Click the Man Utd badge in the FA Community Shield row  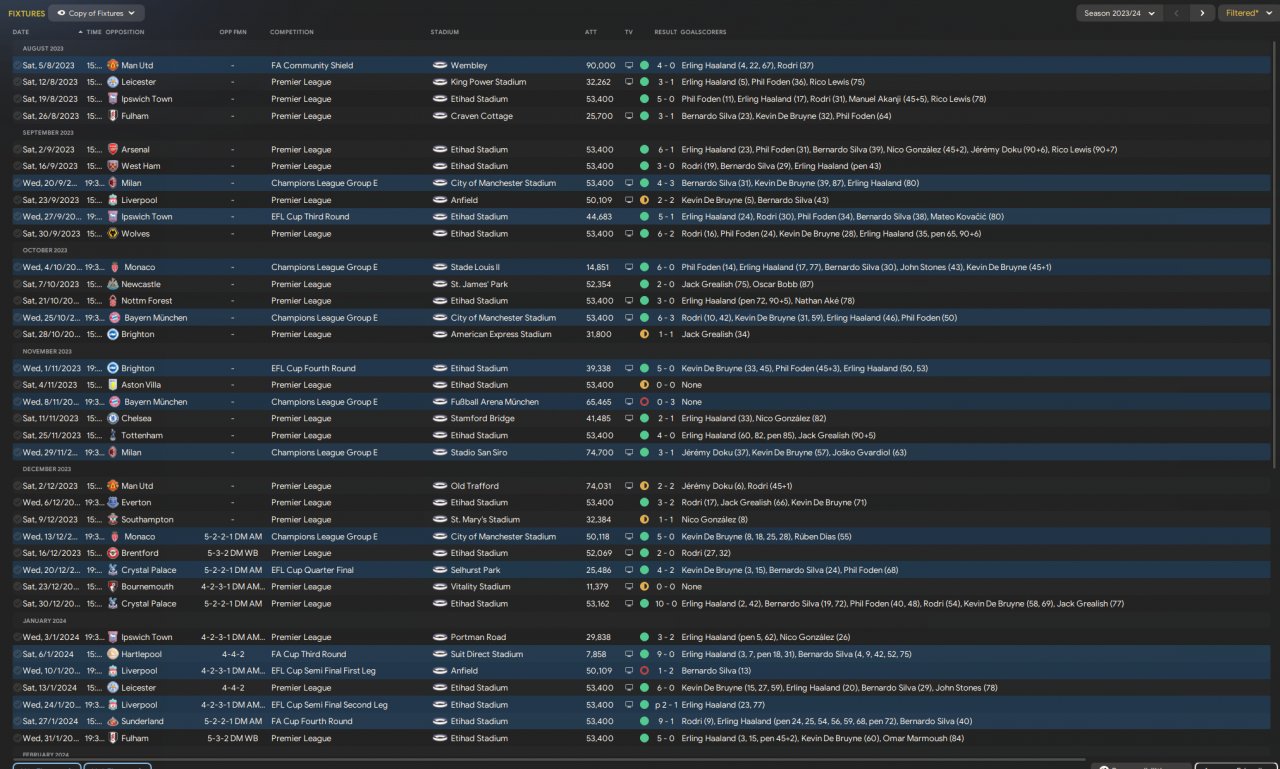click(113, 65)
